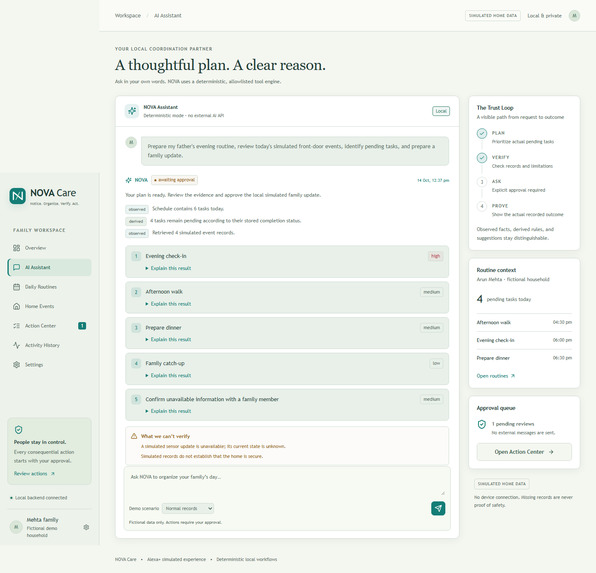Screen dimensions: 596x573
Task: Expand Explain this result for Family catch-up
Action: tap(168, 375)
